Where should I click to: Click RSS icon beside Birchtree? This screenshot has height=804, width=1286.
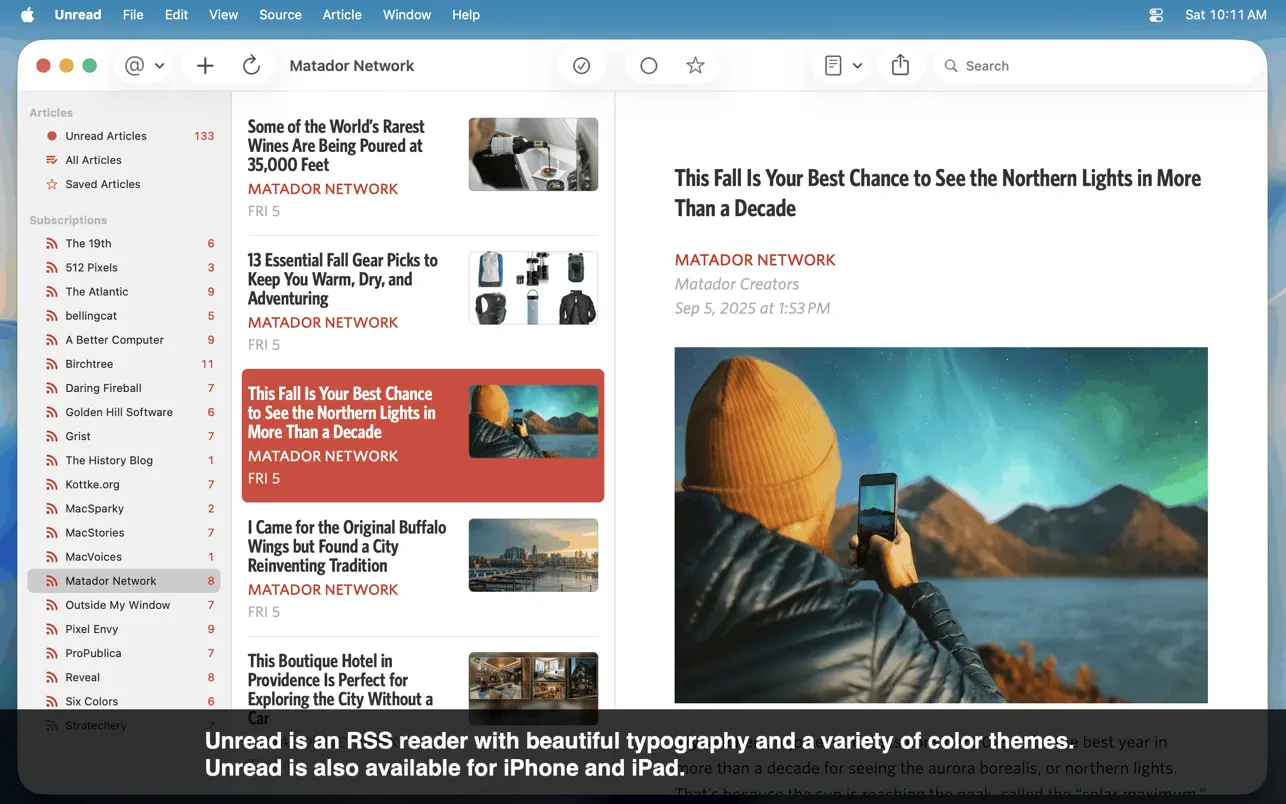pos(52,364)
